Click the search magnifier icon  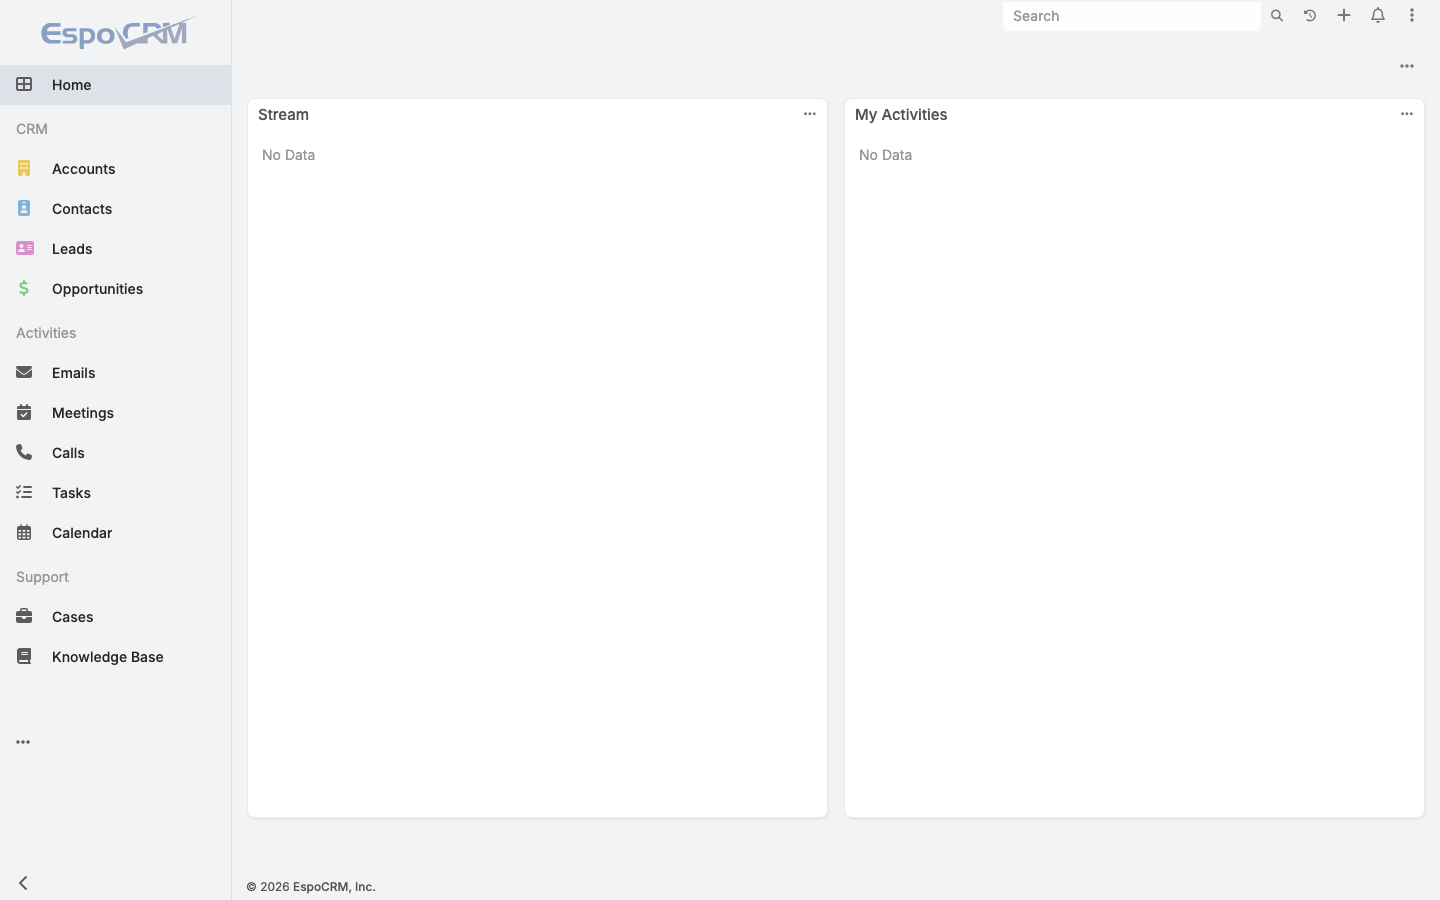(1277, 16)
